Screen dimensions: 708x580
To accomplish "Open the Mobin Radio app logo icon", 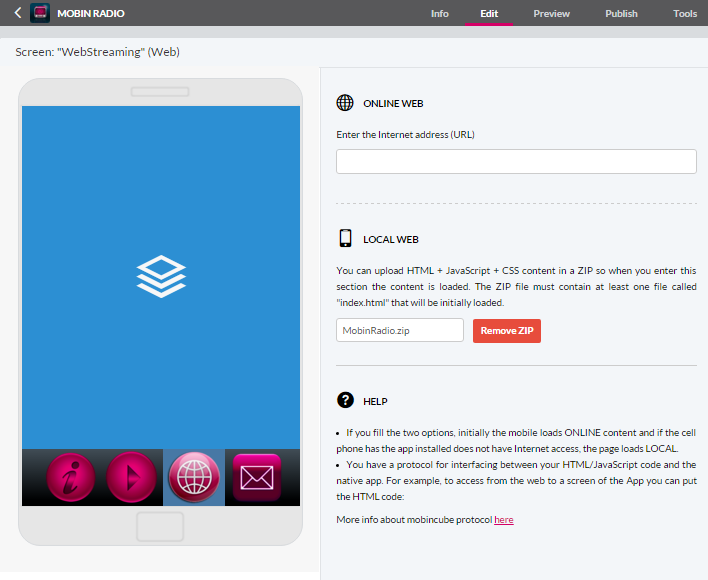I will tap(40, 13).
